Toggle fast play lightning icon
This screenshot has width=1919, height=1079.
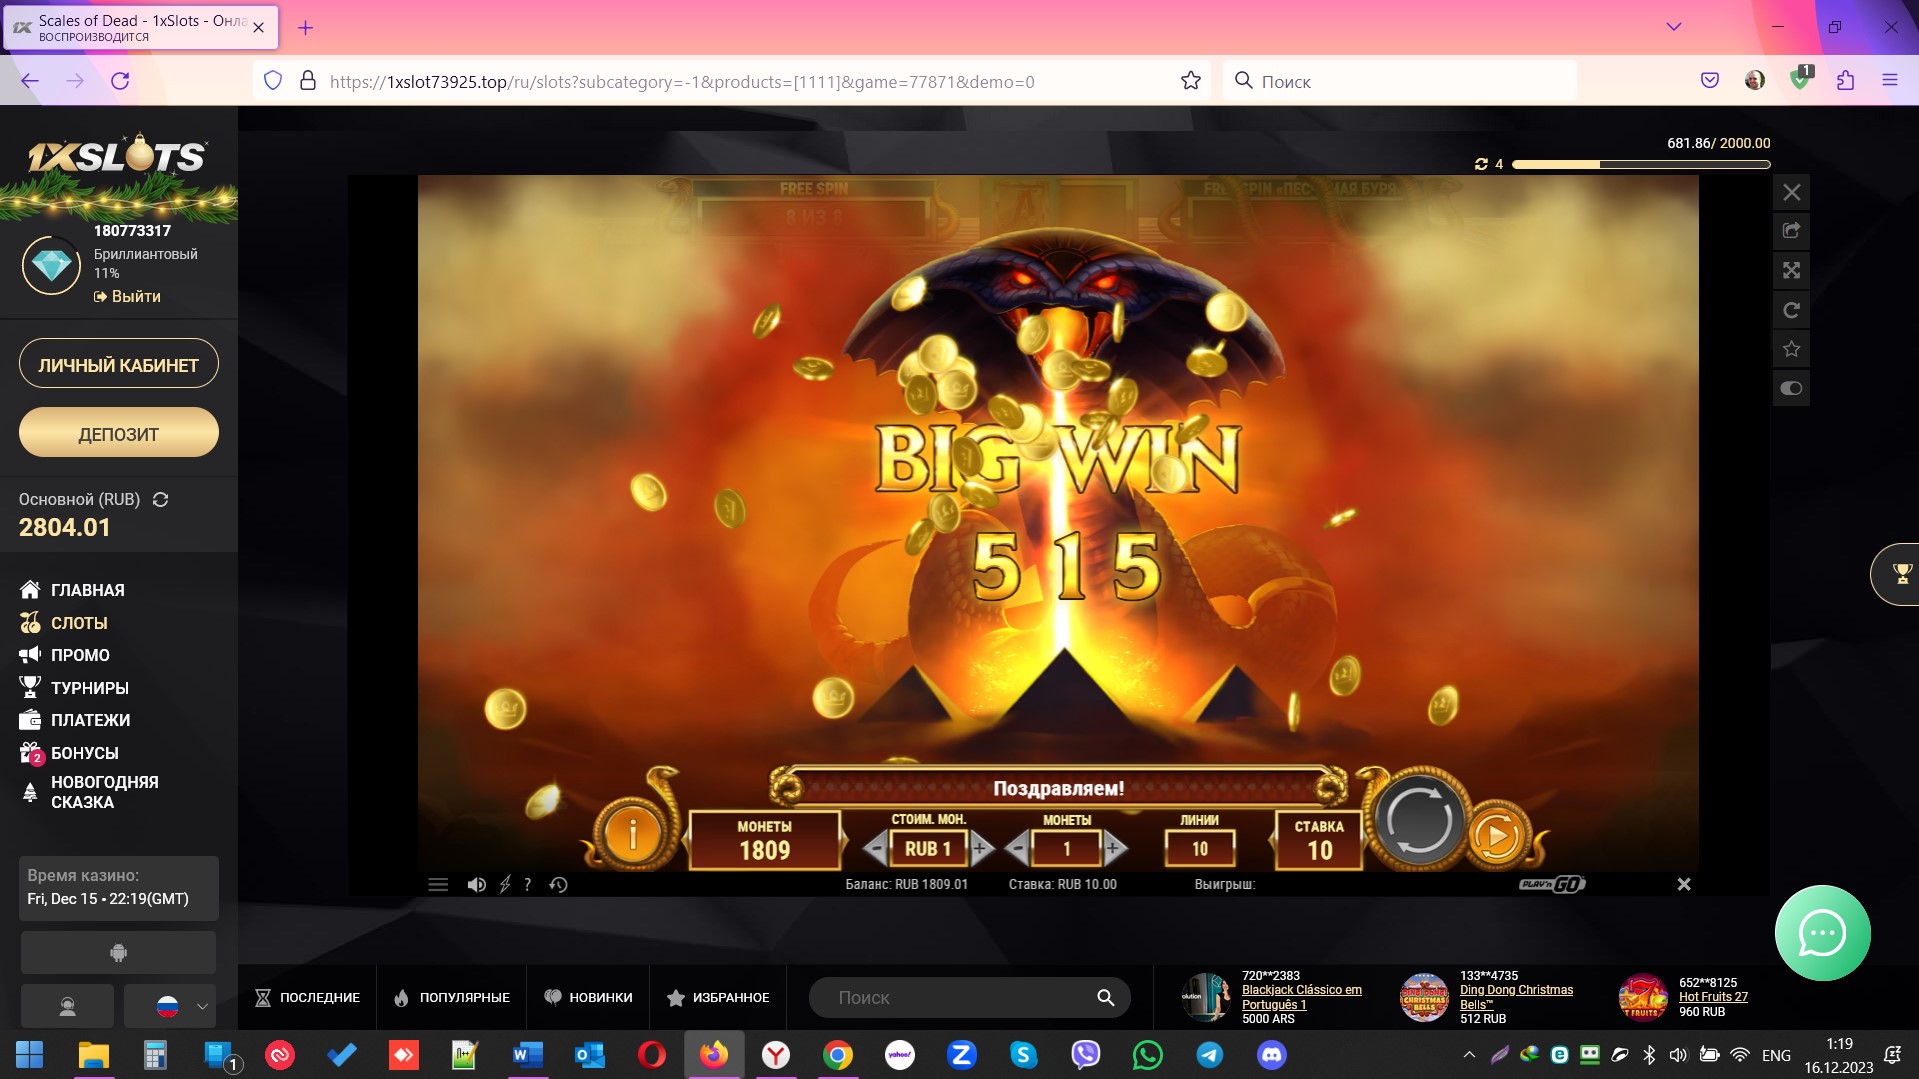pyautogui.click(x=505, y=885)
